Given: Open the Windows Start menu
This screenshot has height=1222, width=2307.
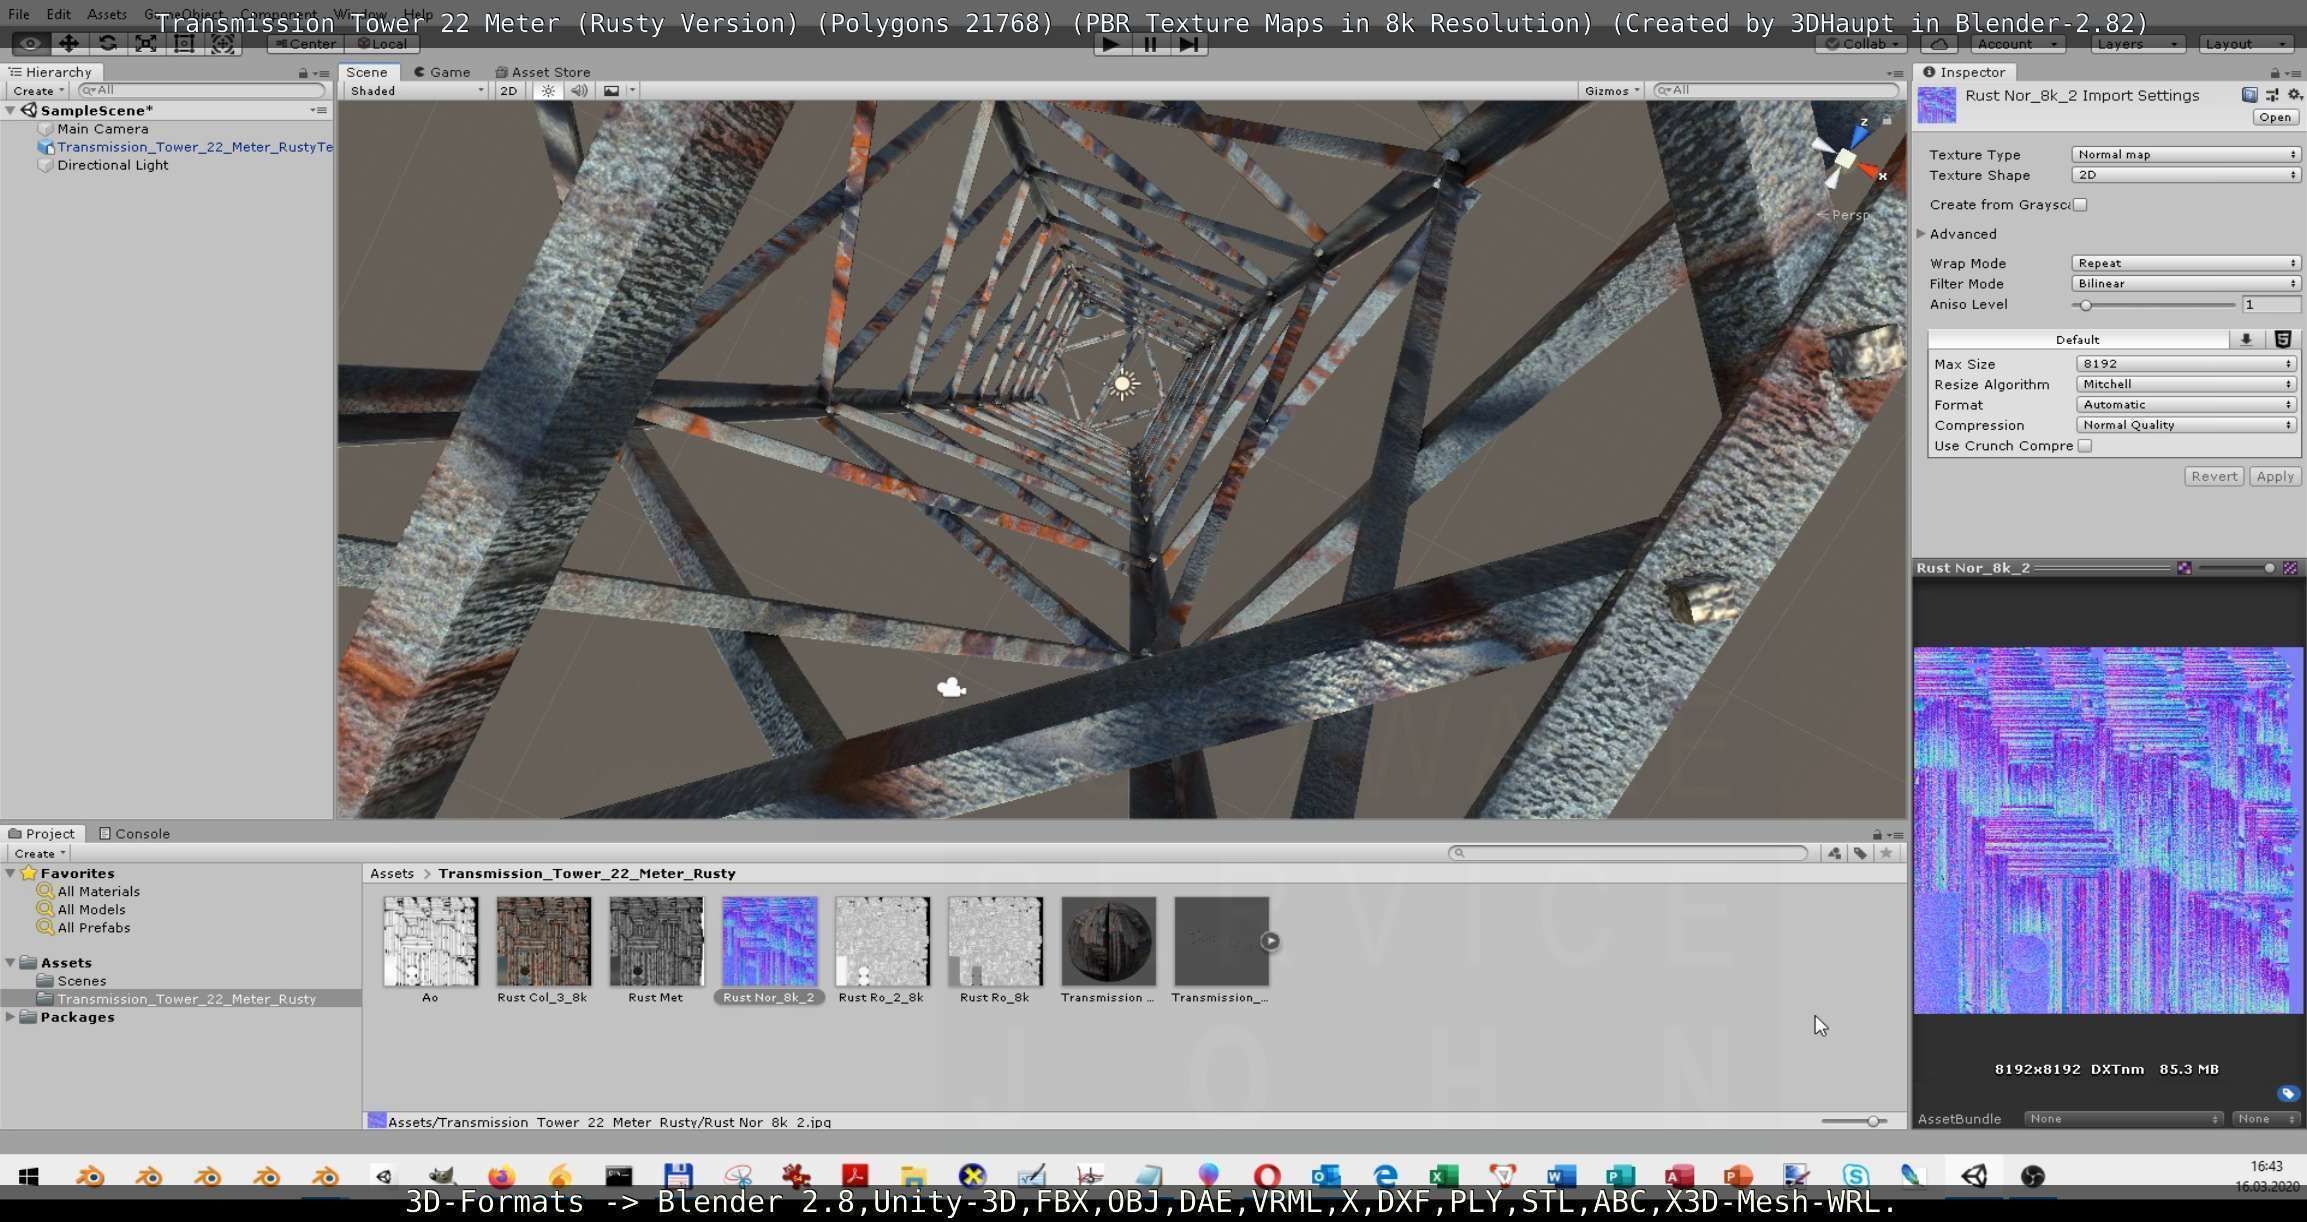Looking at the screenshot, I should coord(28,1176).
